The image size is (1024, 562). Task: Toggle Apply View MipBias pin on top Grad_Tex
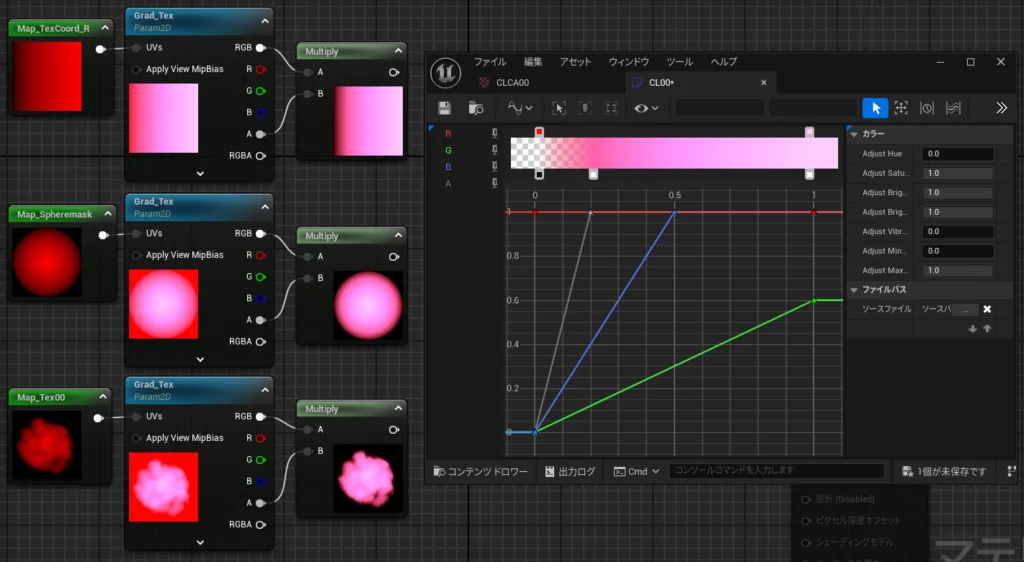coord(136,69)
